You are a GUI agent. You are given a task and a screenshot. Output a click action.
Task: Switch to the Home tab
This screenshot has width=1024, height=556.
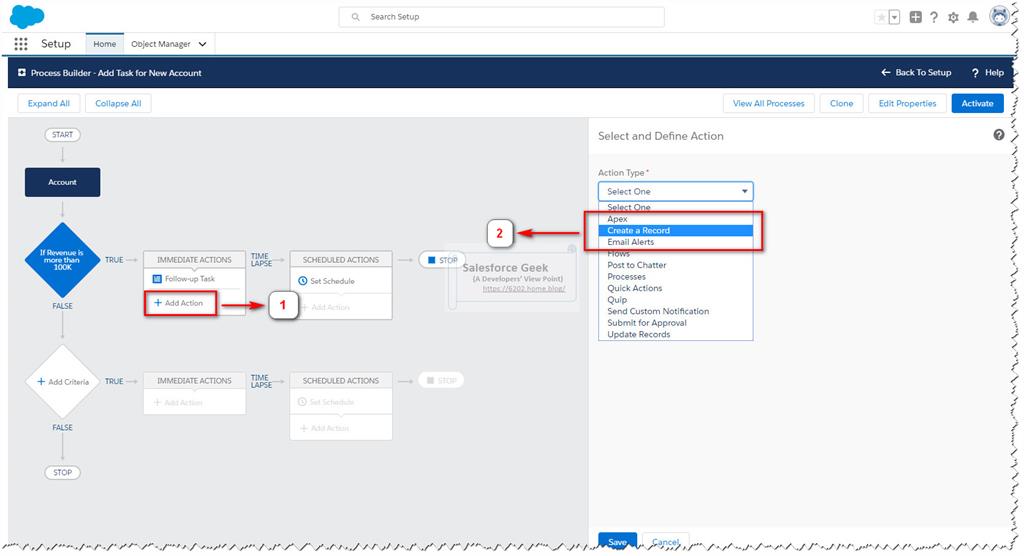(x=104, y=44)
